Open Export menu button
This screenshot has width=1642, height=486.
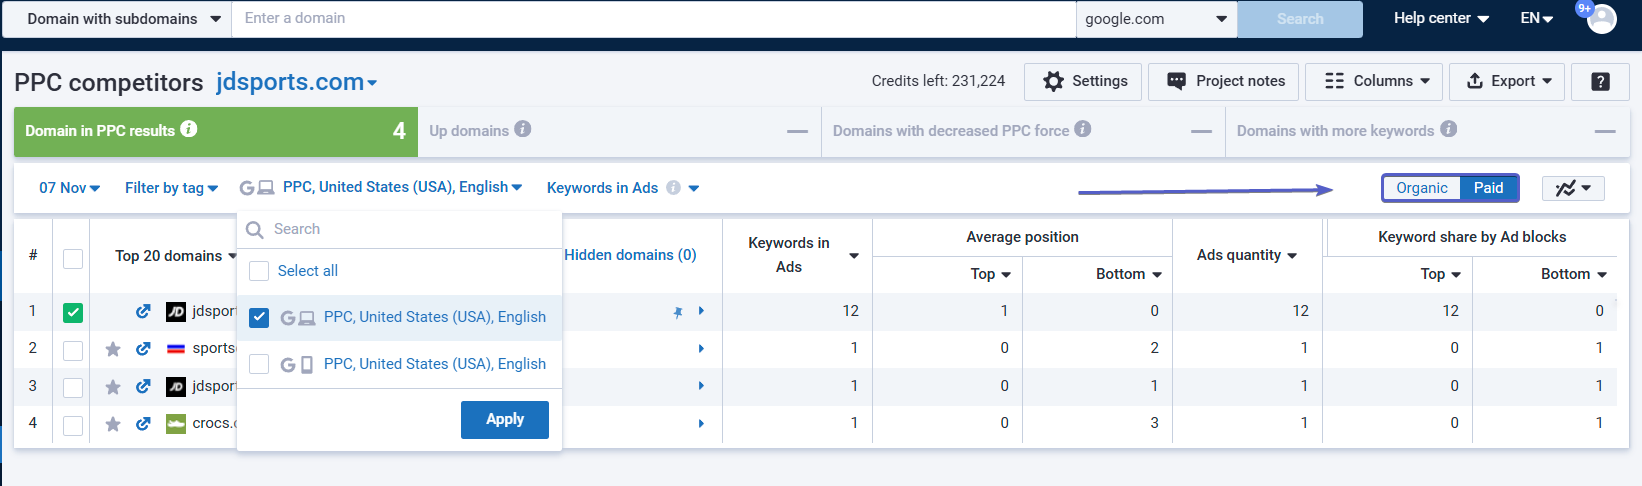[1508, 82]
